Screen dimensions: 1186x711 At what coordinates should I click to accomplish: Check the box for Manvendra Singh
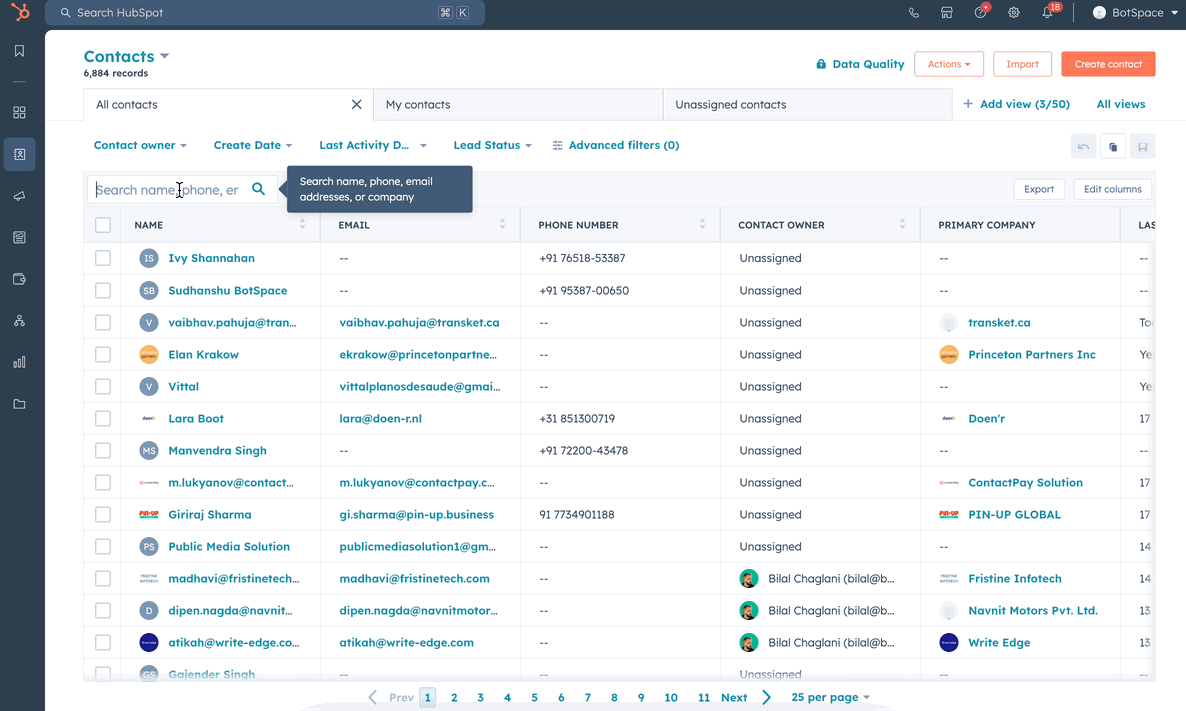click(x=103, y=451)
